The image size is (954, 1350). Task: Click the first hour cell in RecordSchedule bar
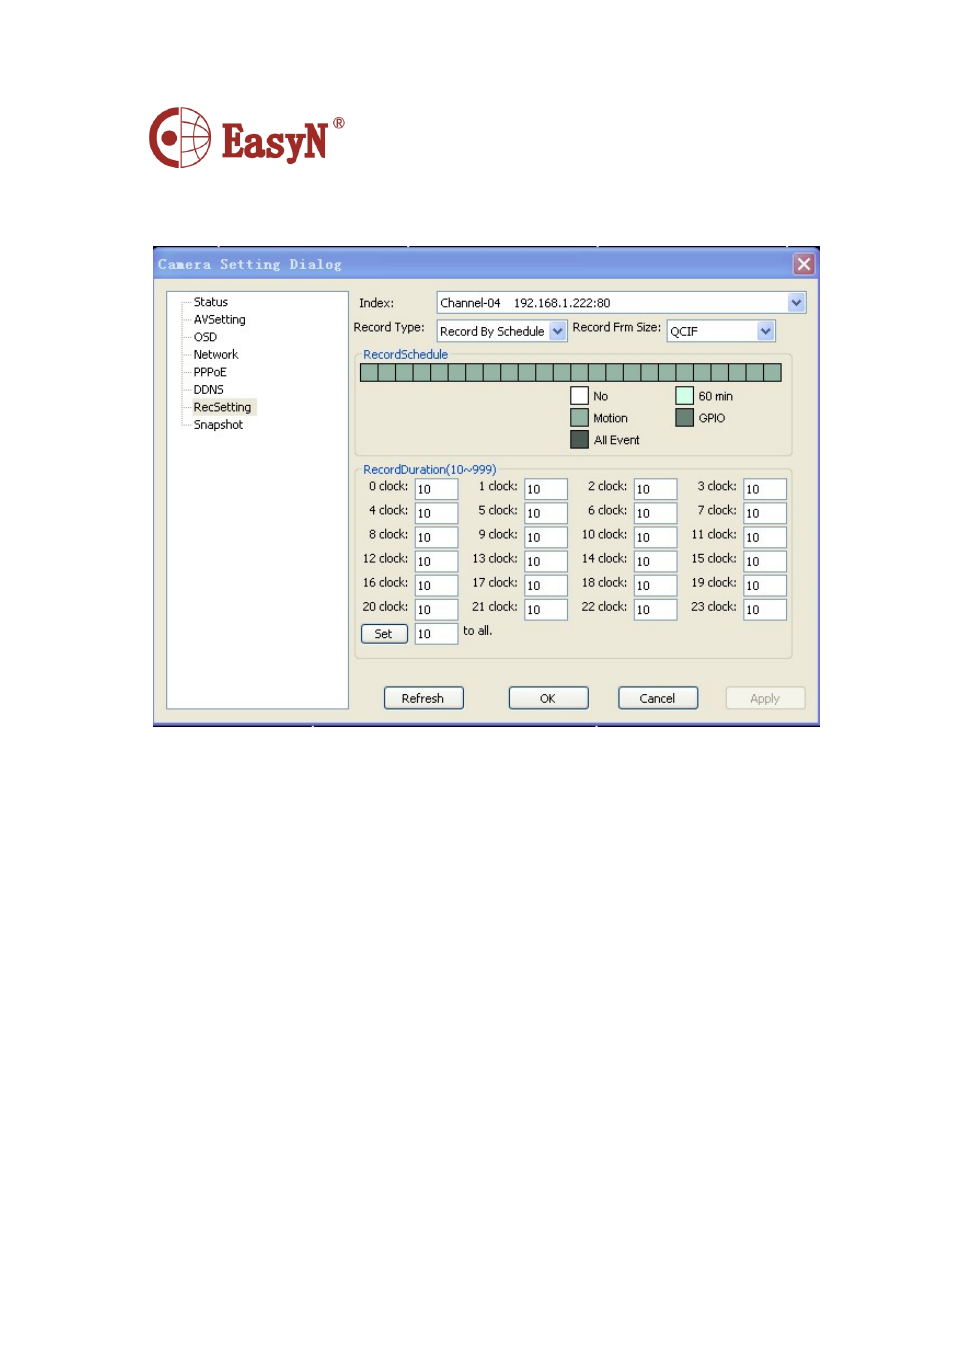369,373
